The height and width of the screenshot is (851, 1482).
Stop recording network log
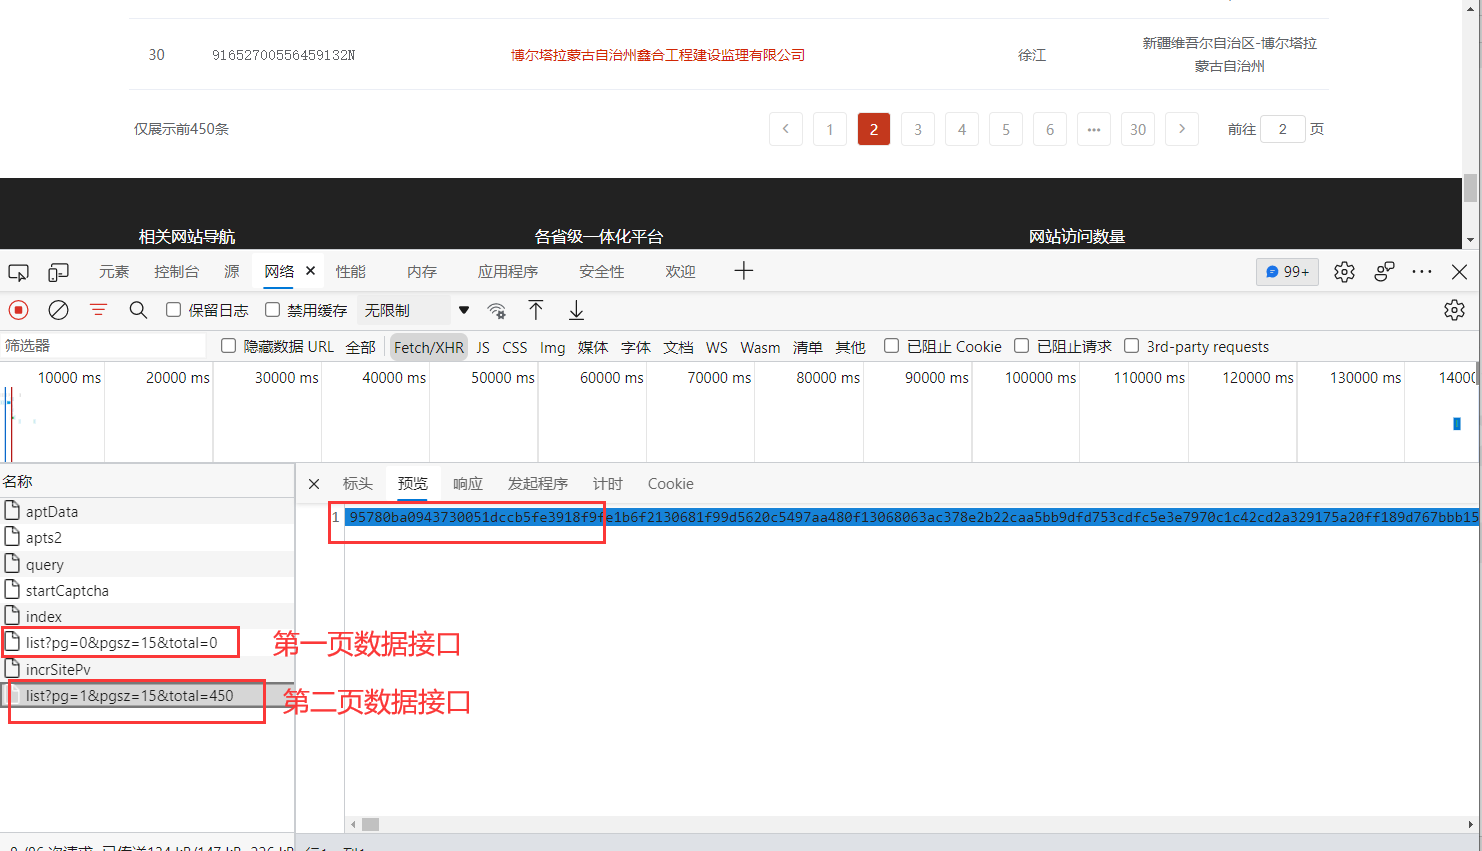click(18, 310)
